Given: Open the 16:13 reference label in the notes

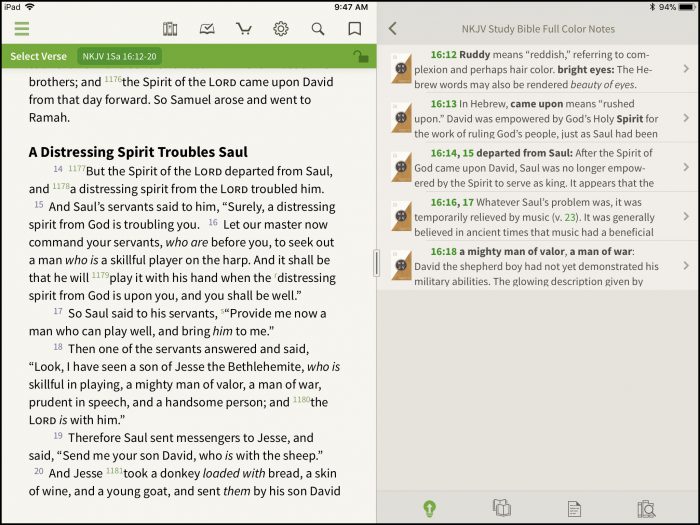Looking at the screenshot, I should point(443,104).
